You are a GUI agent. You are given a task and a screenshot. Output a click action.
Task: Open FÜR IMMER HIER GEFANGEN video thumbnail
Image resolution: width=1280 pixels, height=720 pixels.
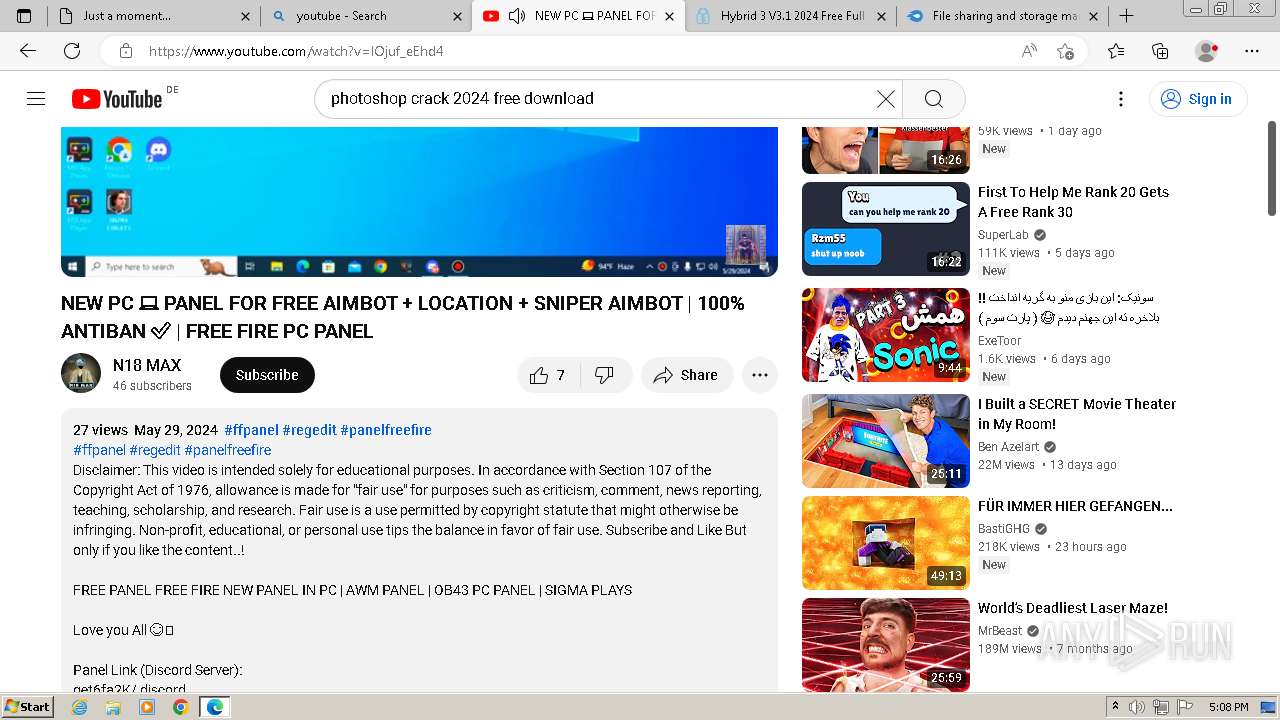(886, 543)
